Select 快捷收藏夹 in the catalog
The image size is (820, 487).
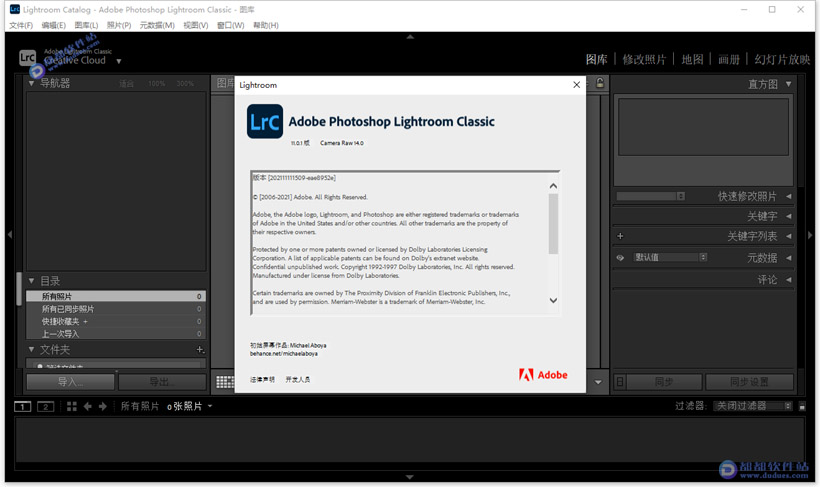116,321
